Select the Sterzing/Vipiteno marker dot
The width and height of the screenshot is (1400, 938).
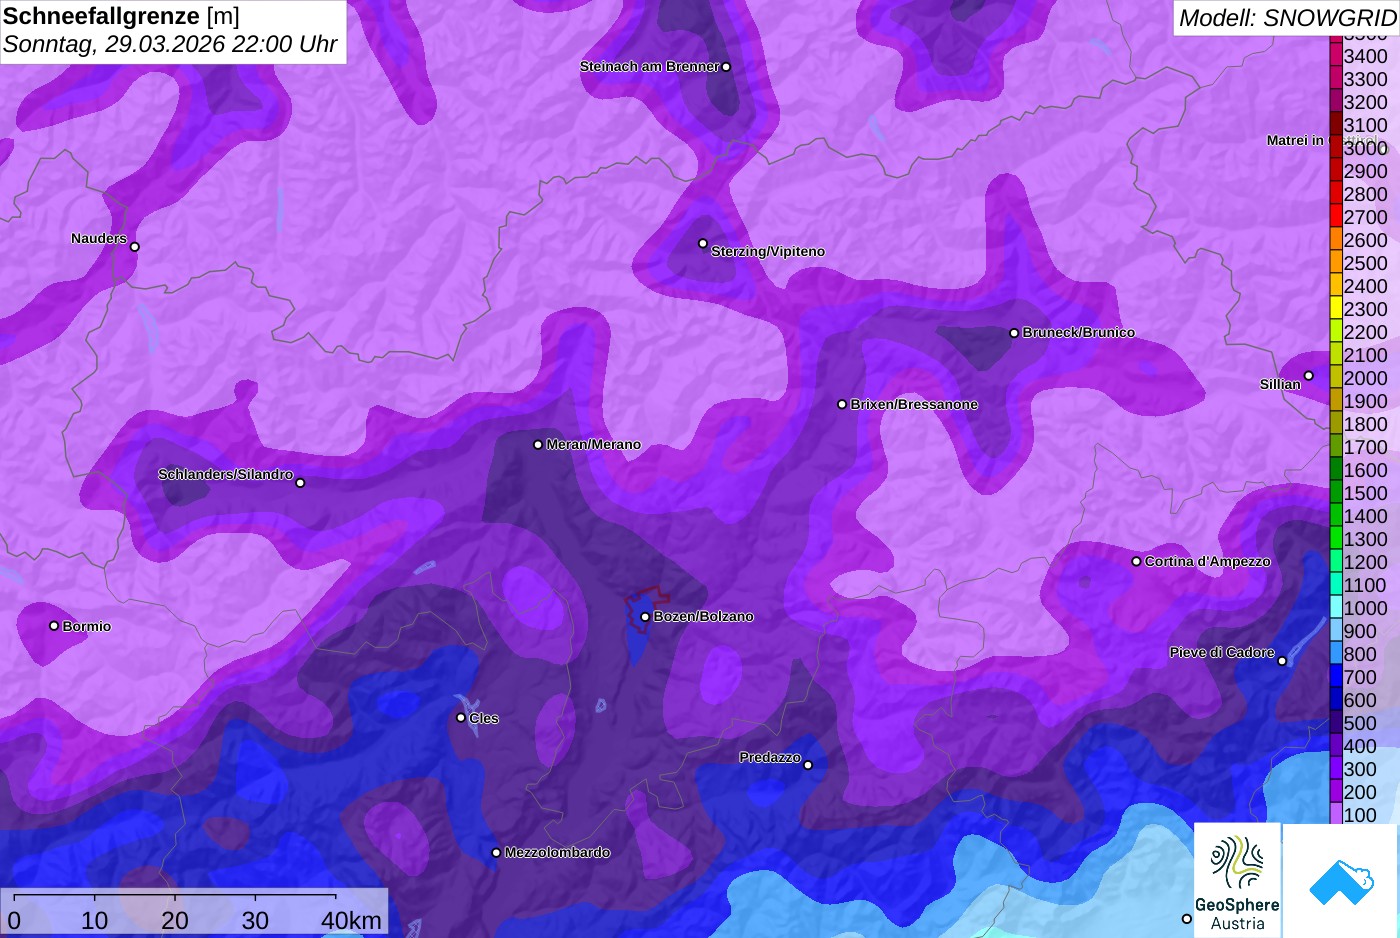click(703, 243)
